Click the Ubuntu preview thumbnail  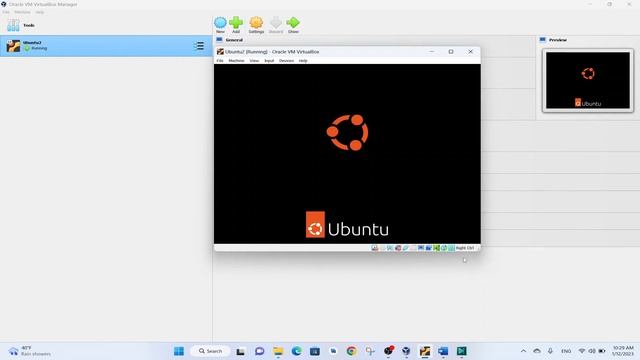coord(588,80)
